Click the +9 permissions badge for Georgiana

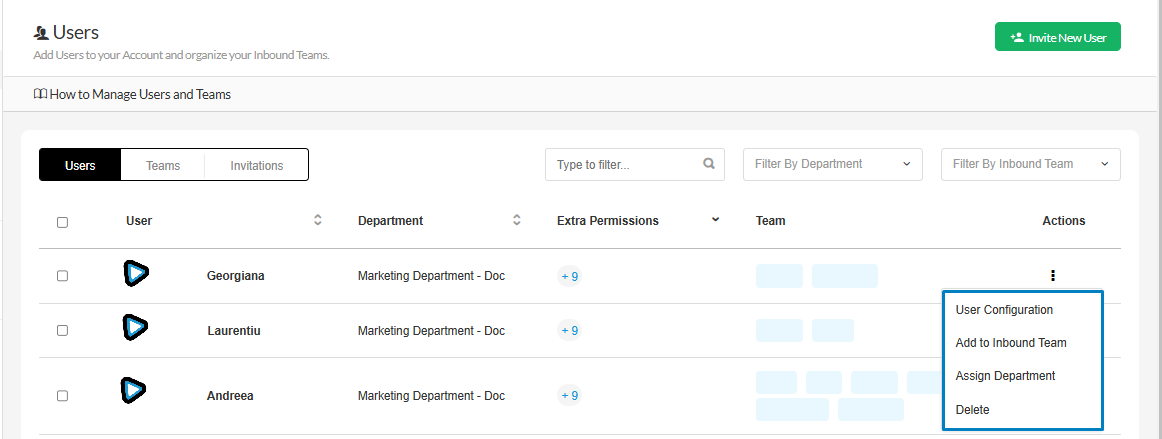click(569, 276)
